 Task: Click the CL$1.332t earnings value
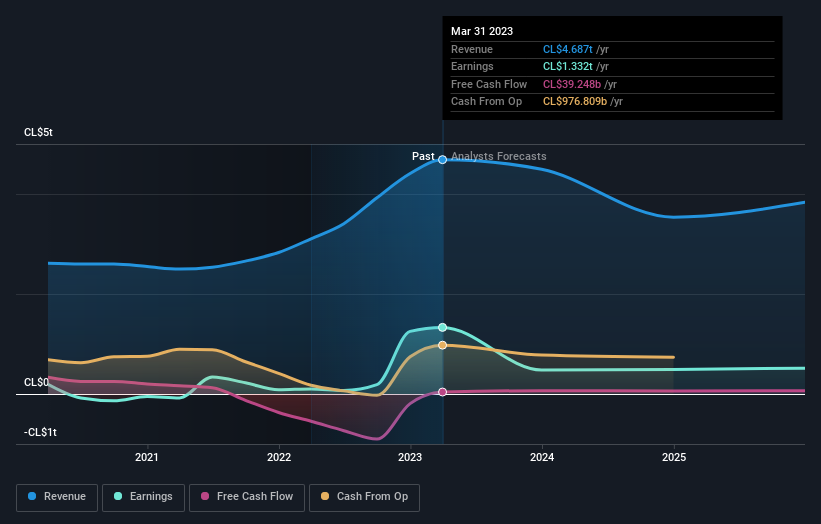(568, 66)
